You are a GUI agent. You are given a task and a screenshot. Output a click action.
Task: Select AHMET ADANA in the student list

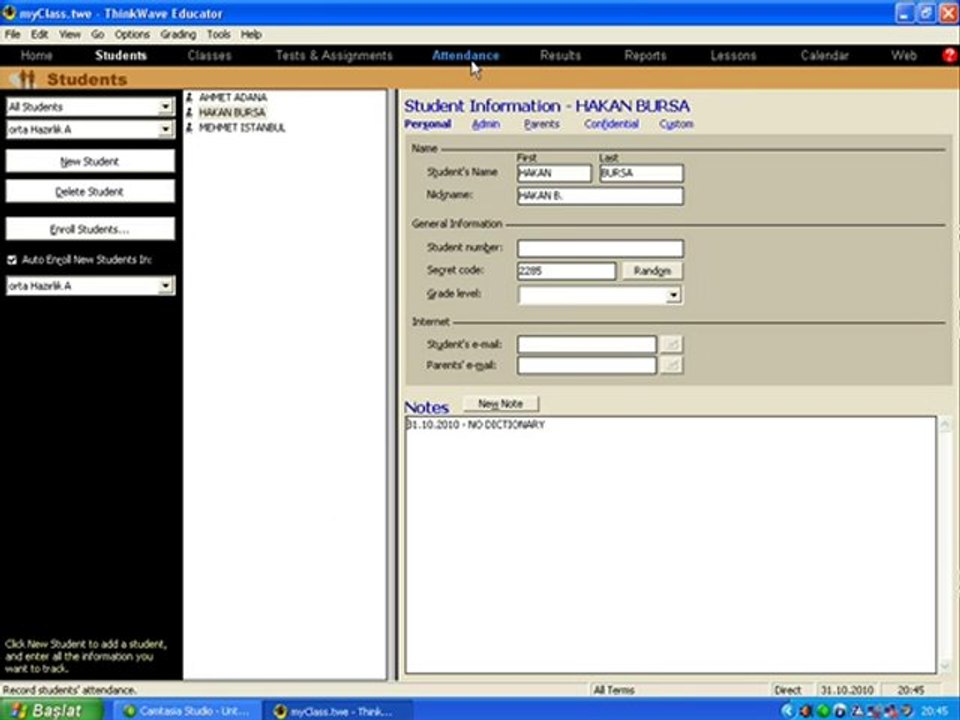coord(233,98)
